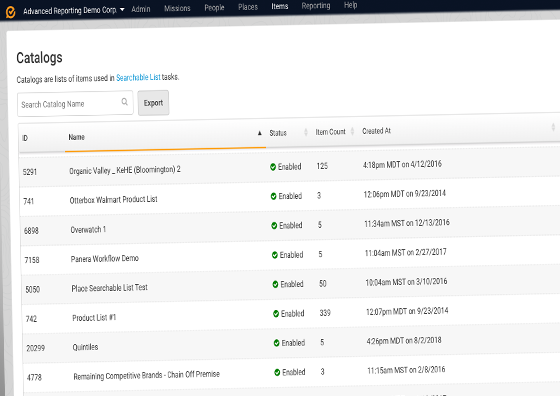The image size is (560, 396).
Task: Focus the Search Catalog Name field
Action: pos(75,104)
